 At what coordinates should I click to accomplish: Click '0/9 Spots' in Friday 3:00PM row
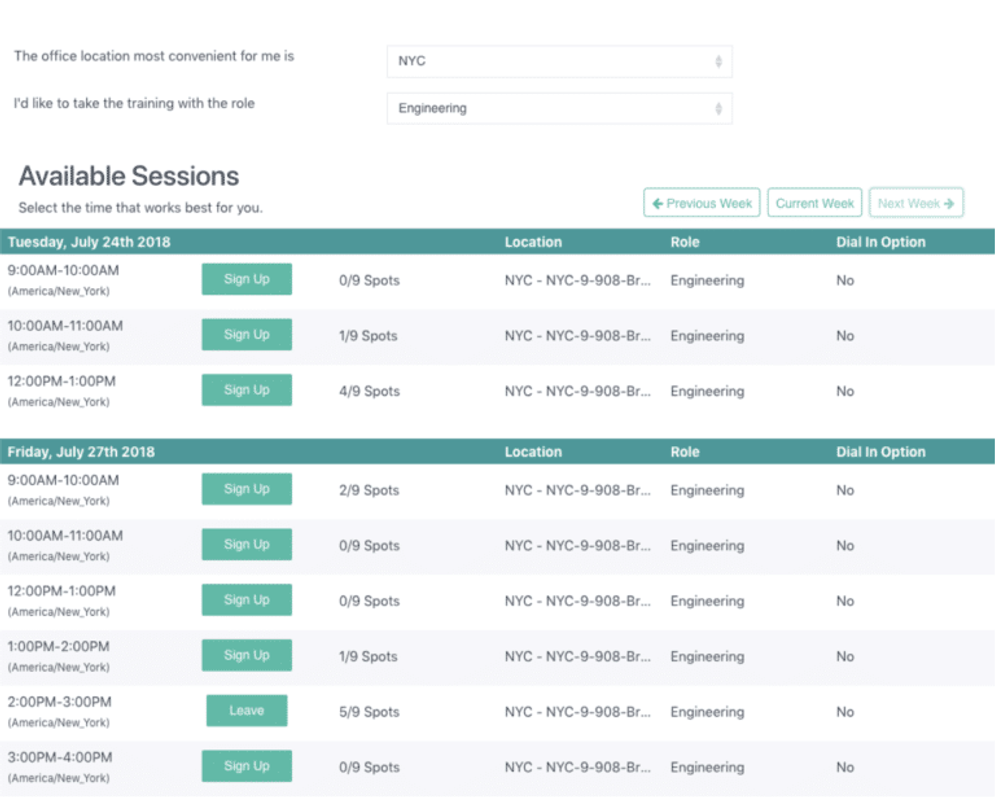point(369,767)
